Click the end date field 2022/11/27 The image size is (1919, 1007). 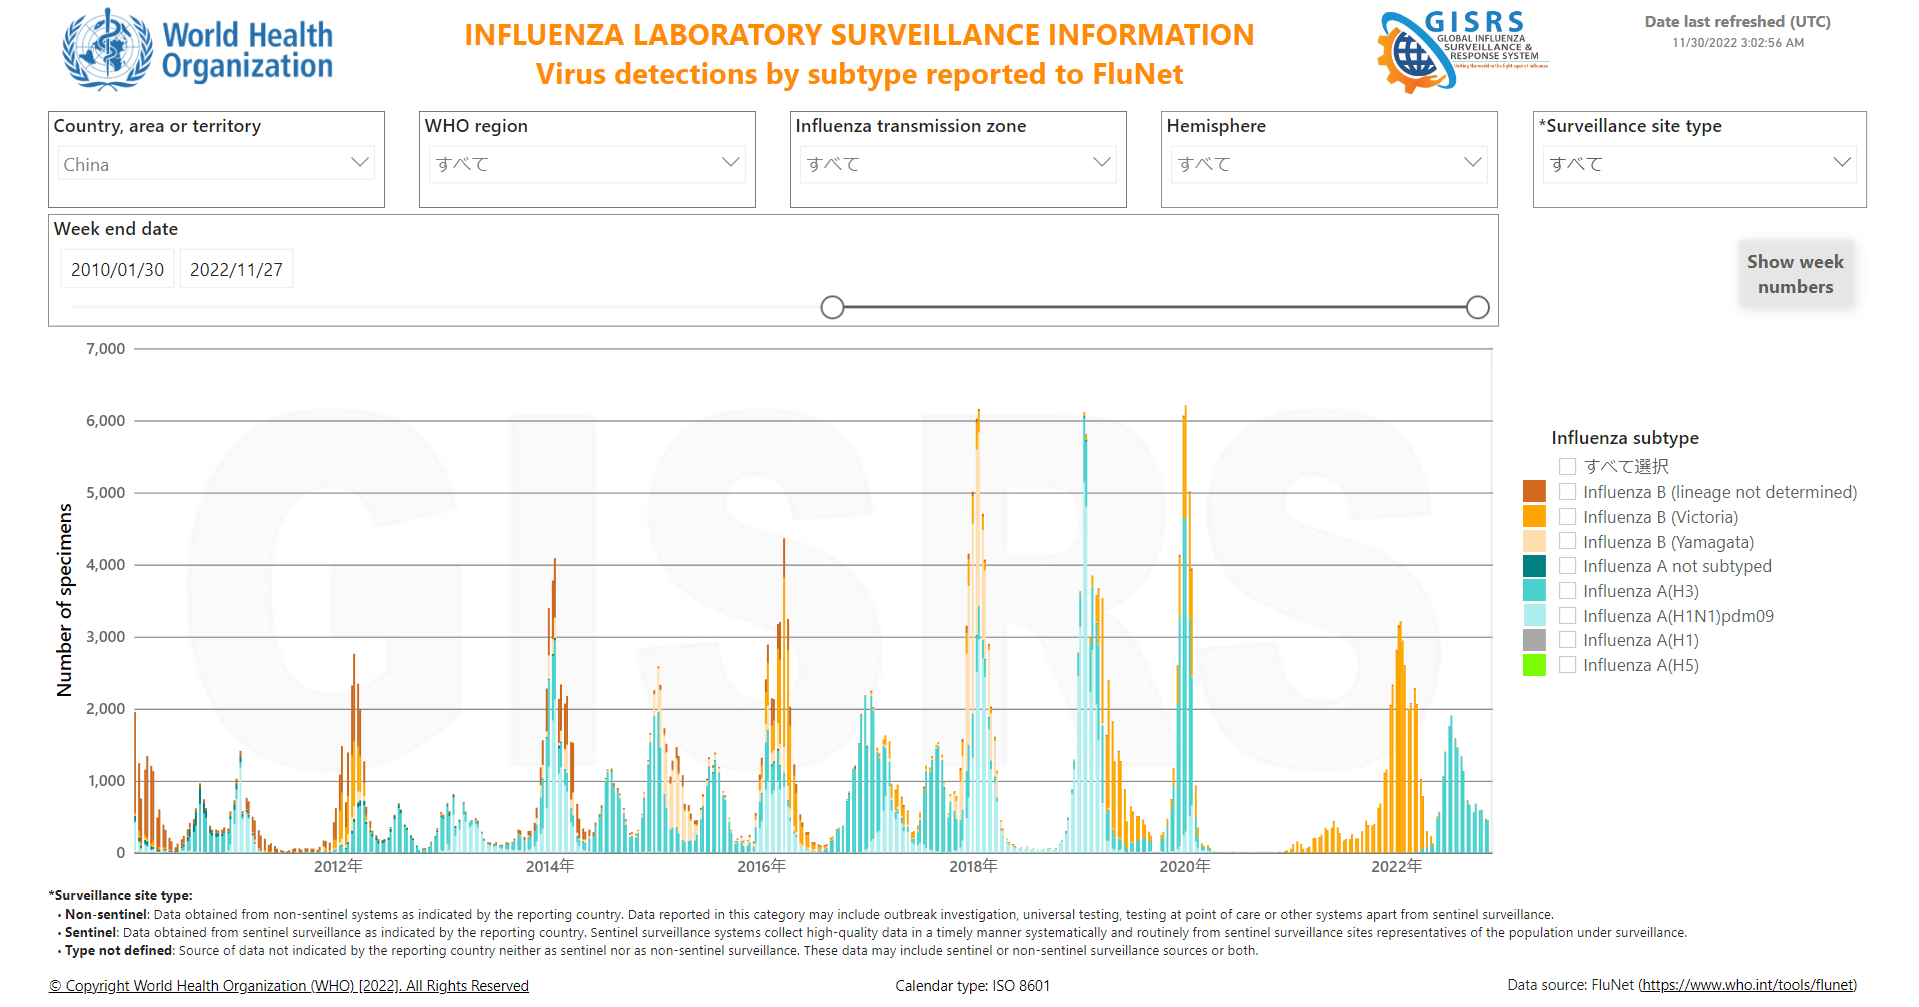coord(236,270)
